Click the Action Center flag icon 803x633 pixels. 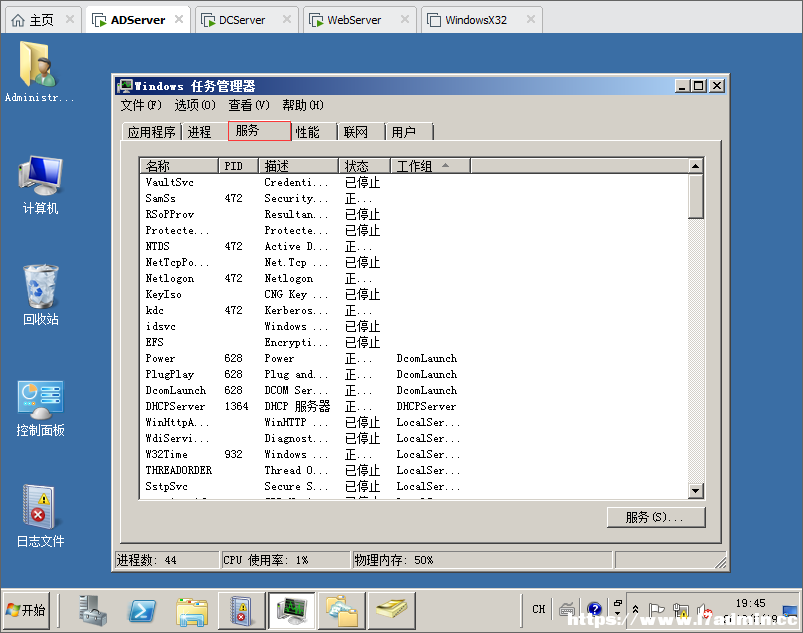click(656, 609)
